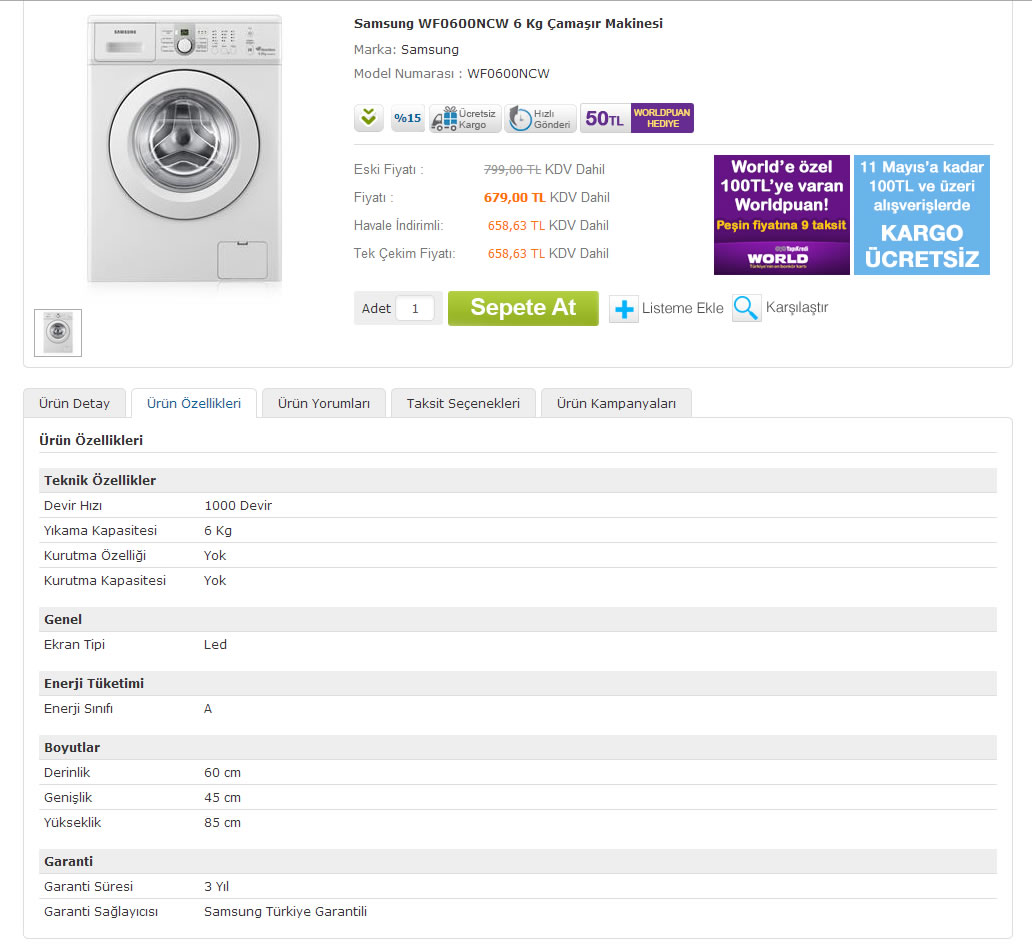Click the 1000 Devir value
Image resolution: width=1032 pixels, height=950 pixels.
[x=238, y=506]
